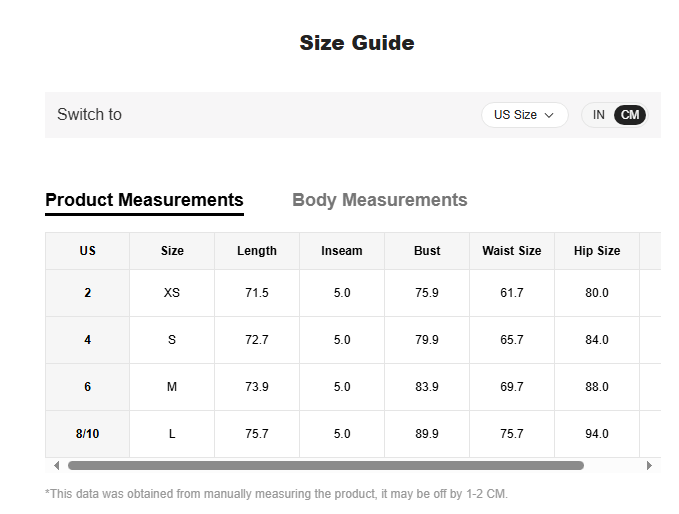This screenshot has height=514, width=679.
Task: Select US size 6 row header
Action: click(87, 387)
